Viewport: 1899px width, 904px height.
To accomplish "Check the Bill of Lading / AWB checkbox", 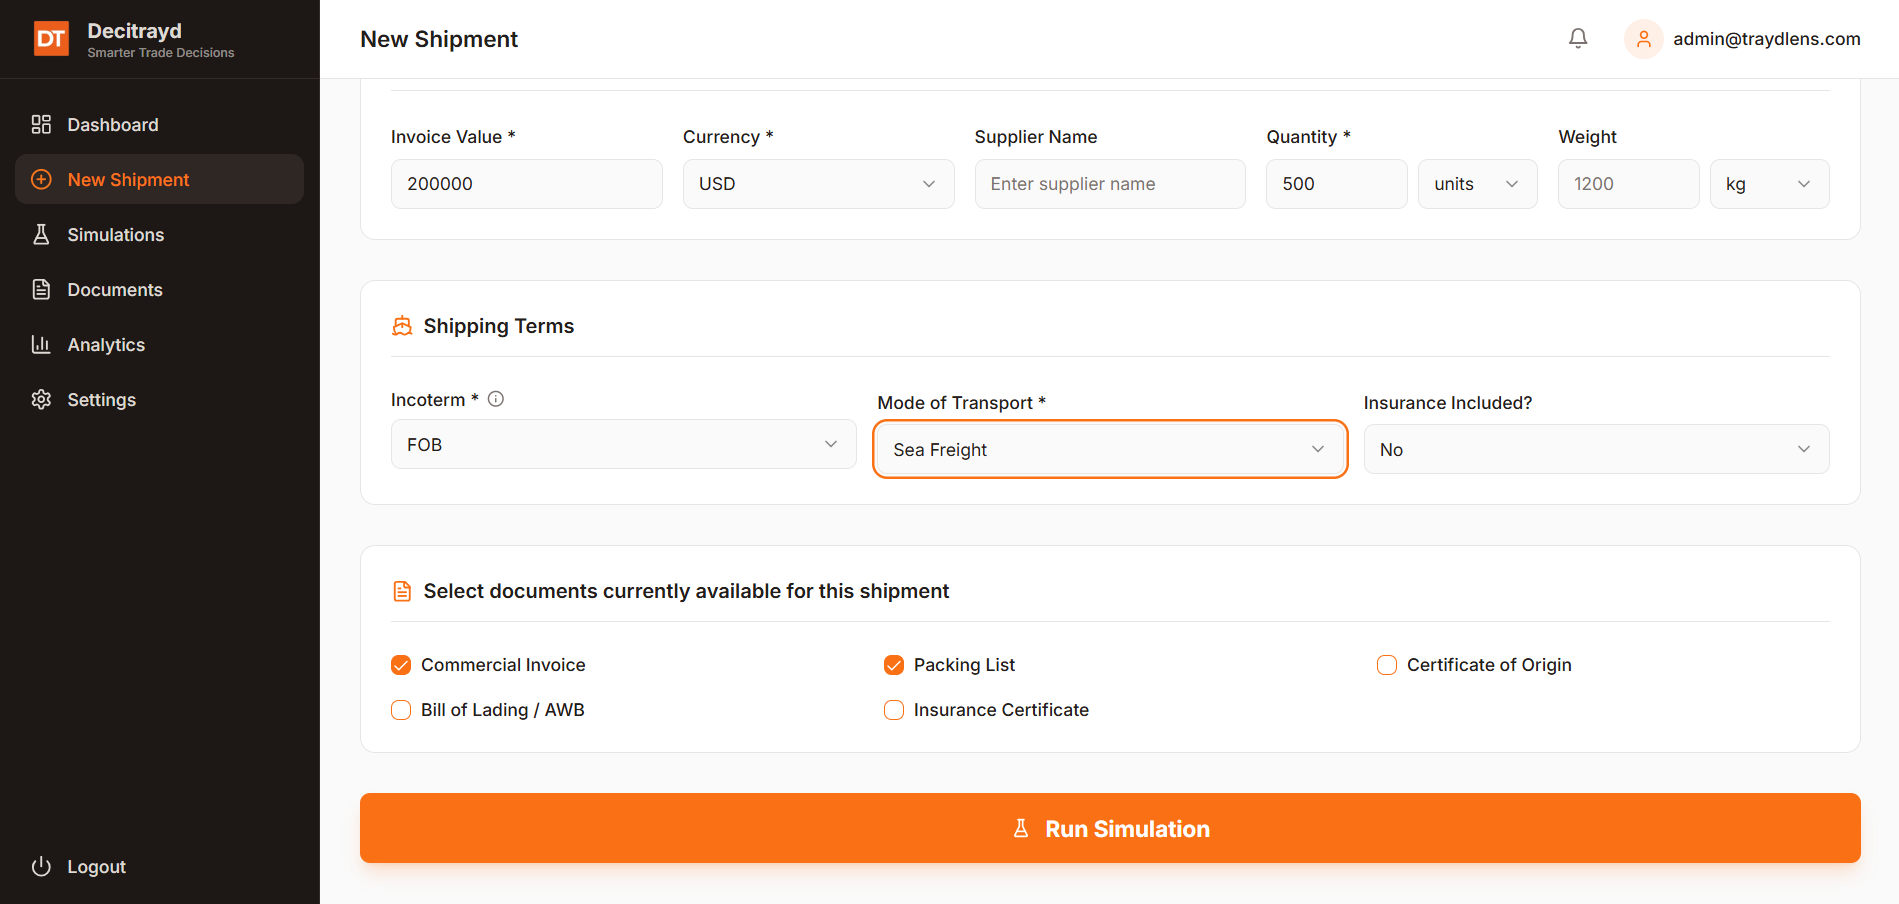I will 401,710.
